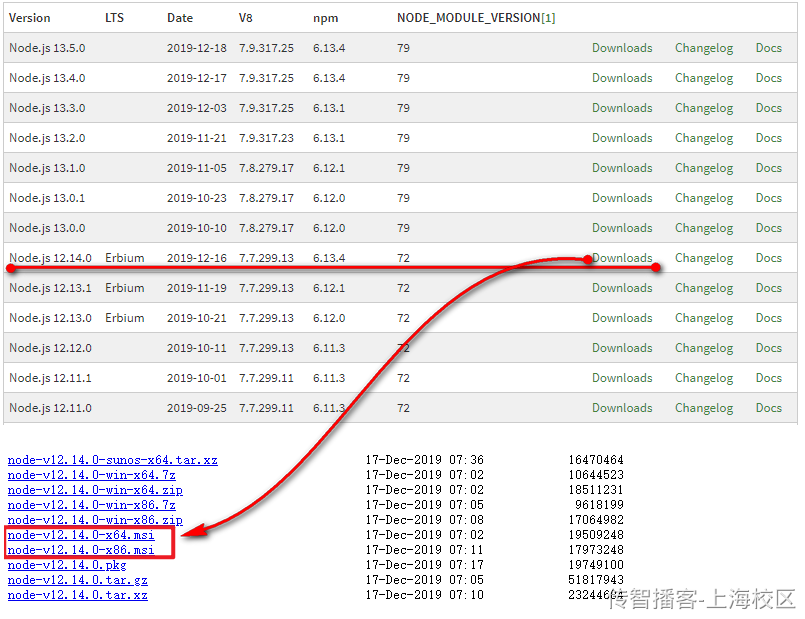
Task: Open Downloads for Node.js 13.0.0
Action: tap(622, 228)
